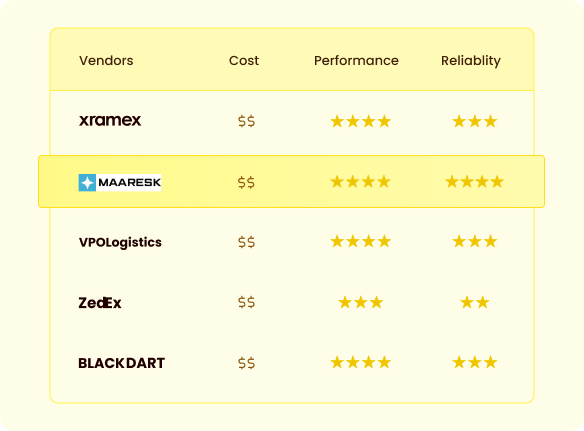Click the MAARESK wordmark text
The height and width of the screenshot is (431, 584).
129,183
